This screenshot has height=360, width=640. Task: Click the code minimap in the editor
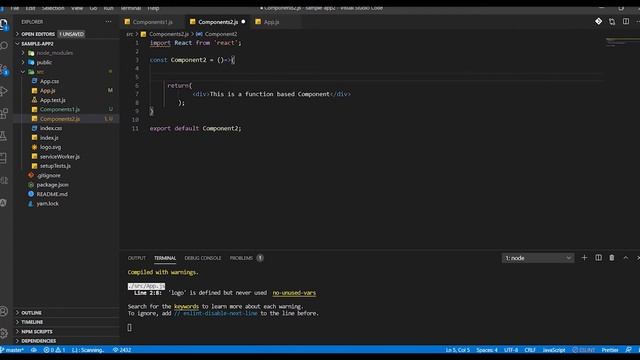622,42
